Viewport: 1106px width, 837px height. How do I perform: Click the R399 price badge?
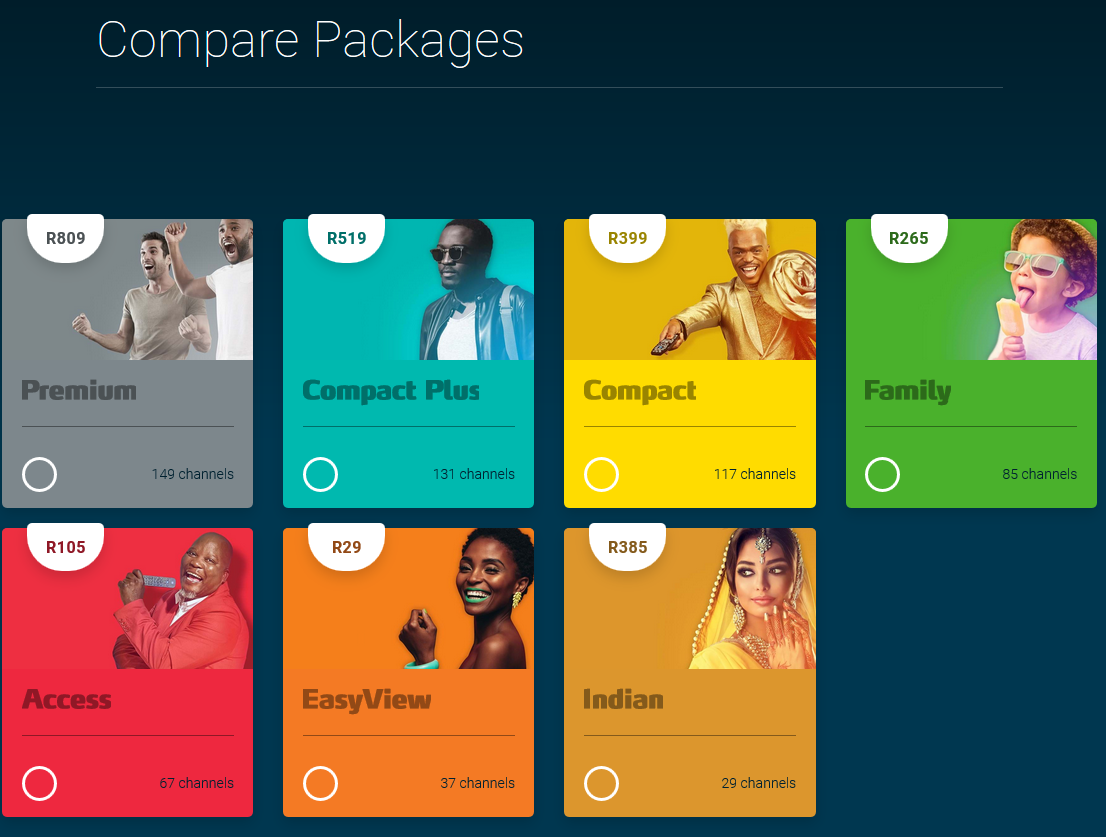(x=628, y=238)
